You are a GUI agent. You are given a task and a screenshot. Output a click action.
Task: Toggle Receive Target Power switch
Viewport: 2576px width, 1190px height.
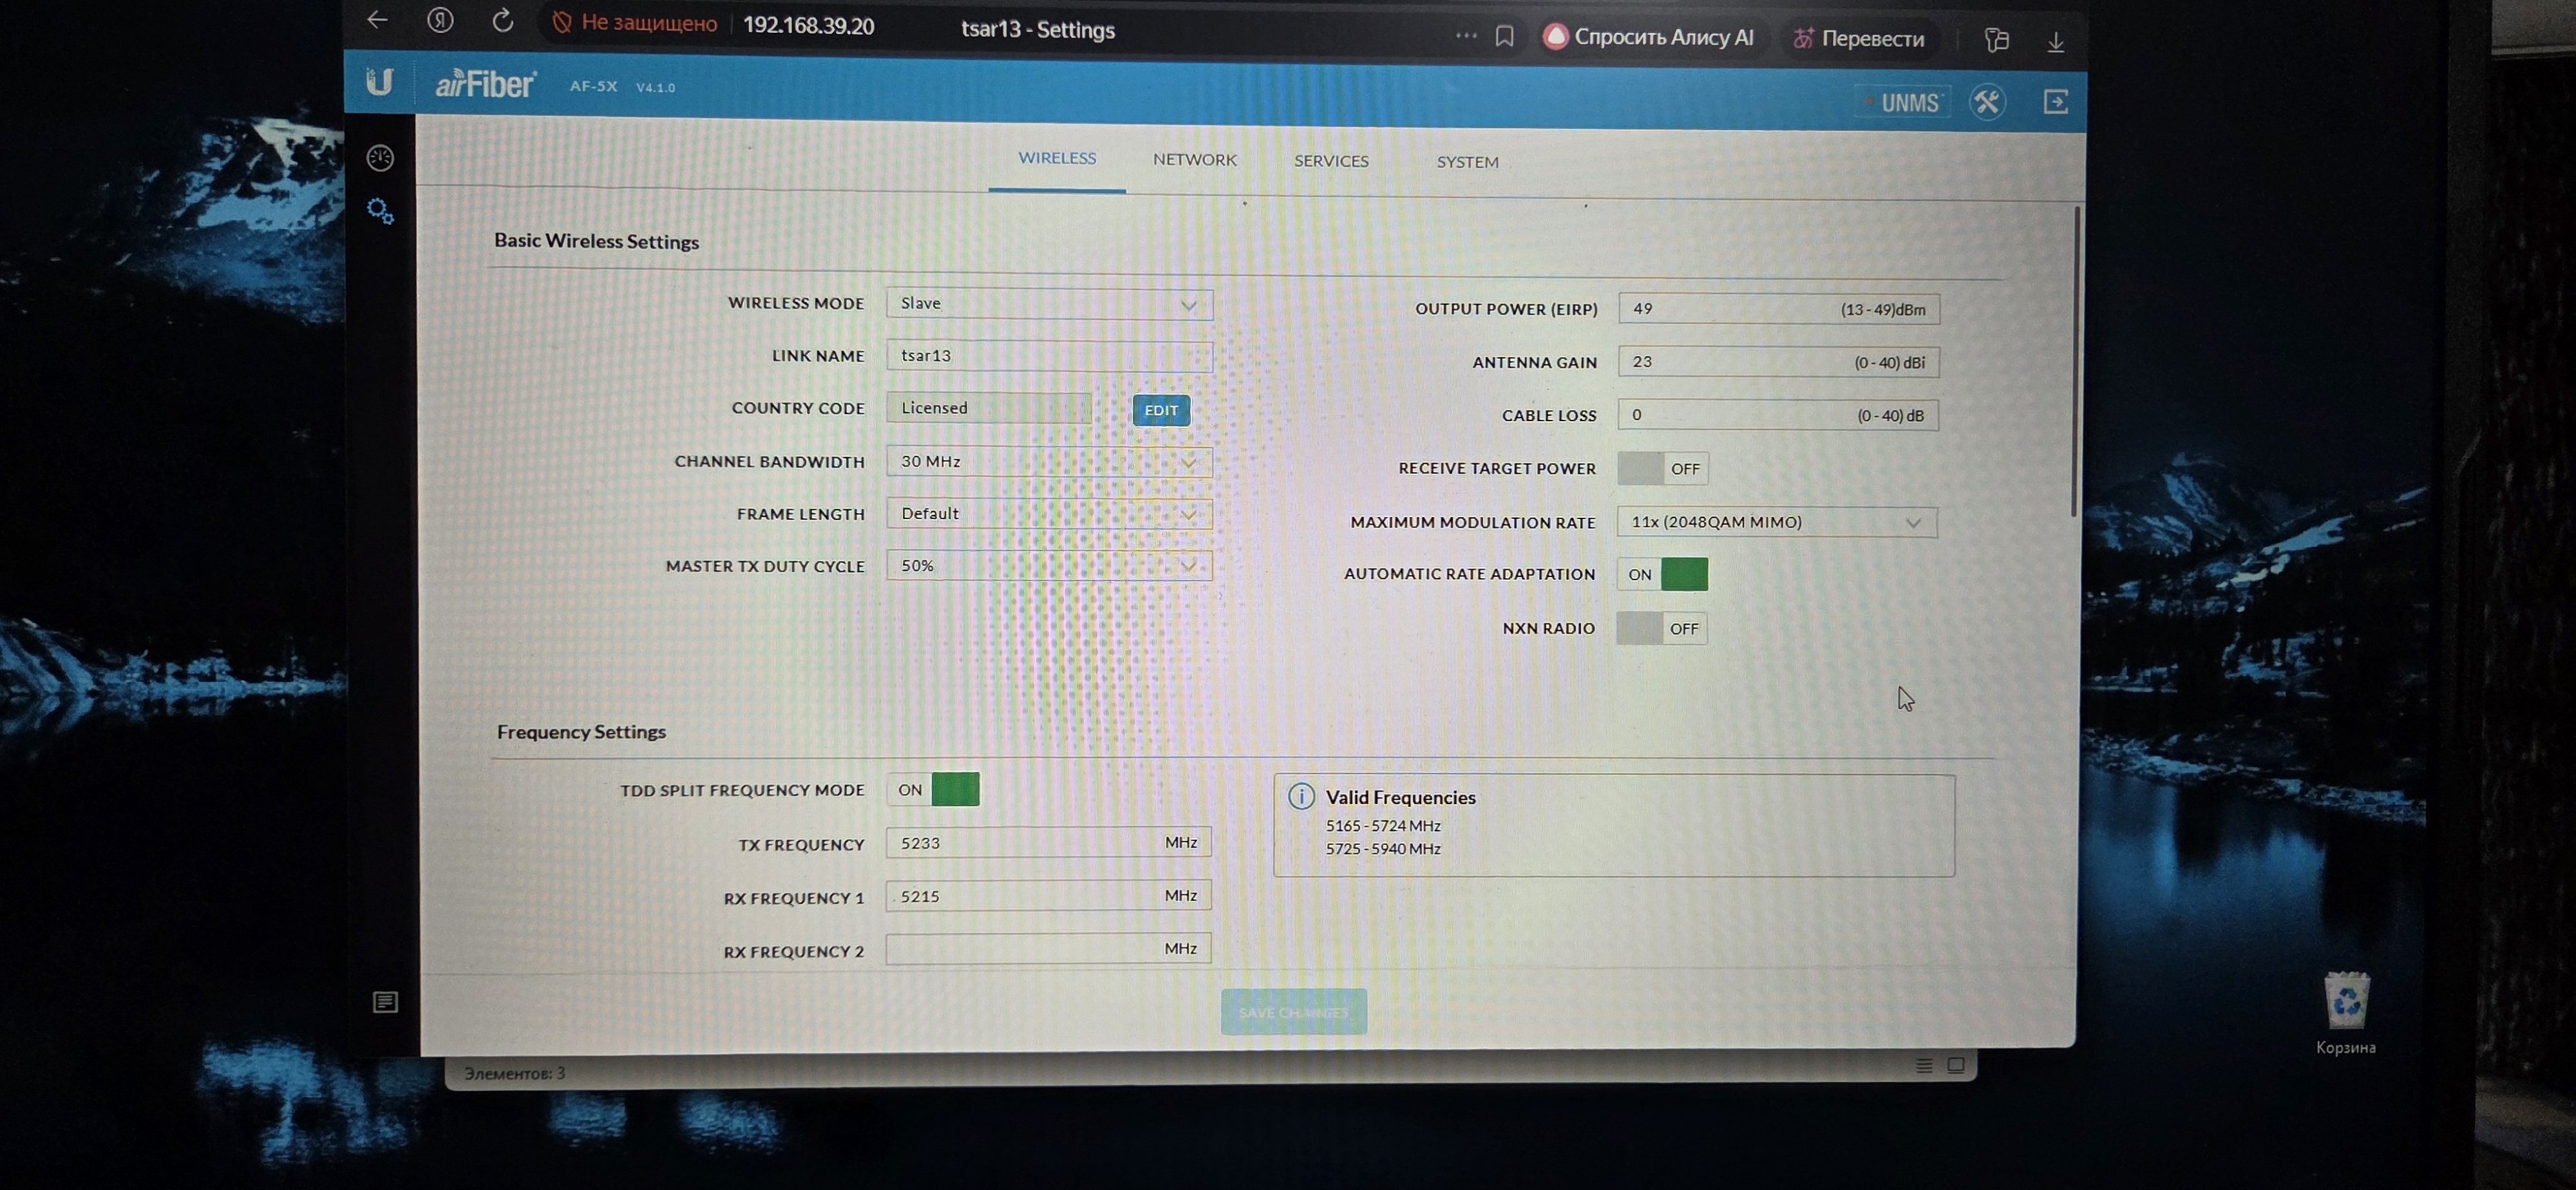(x=1662, y=468)
